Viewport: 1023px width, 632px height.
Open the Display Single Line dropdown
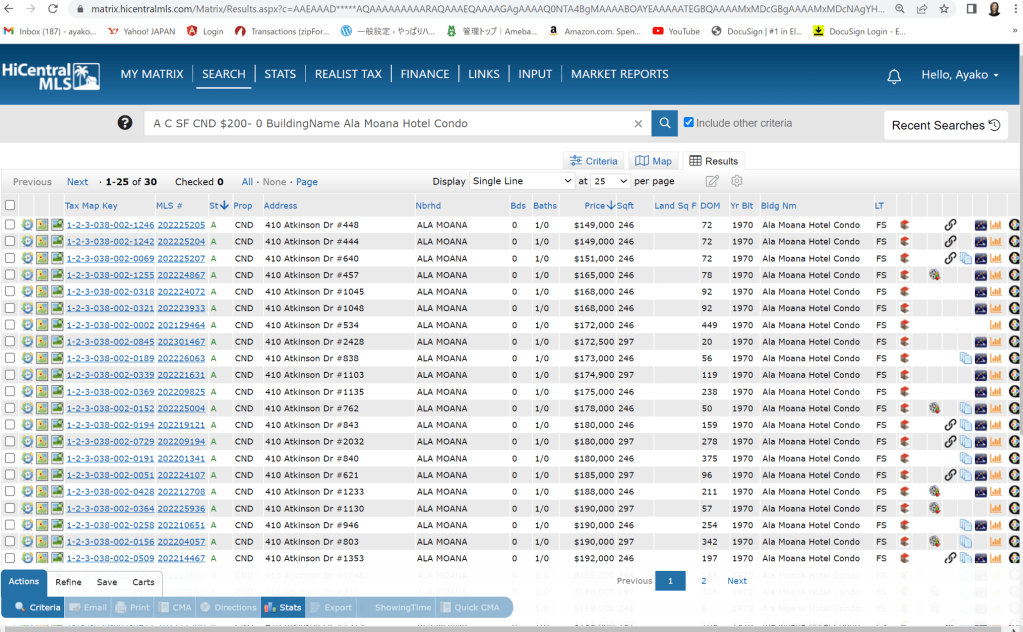[521, 181]
